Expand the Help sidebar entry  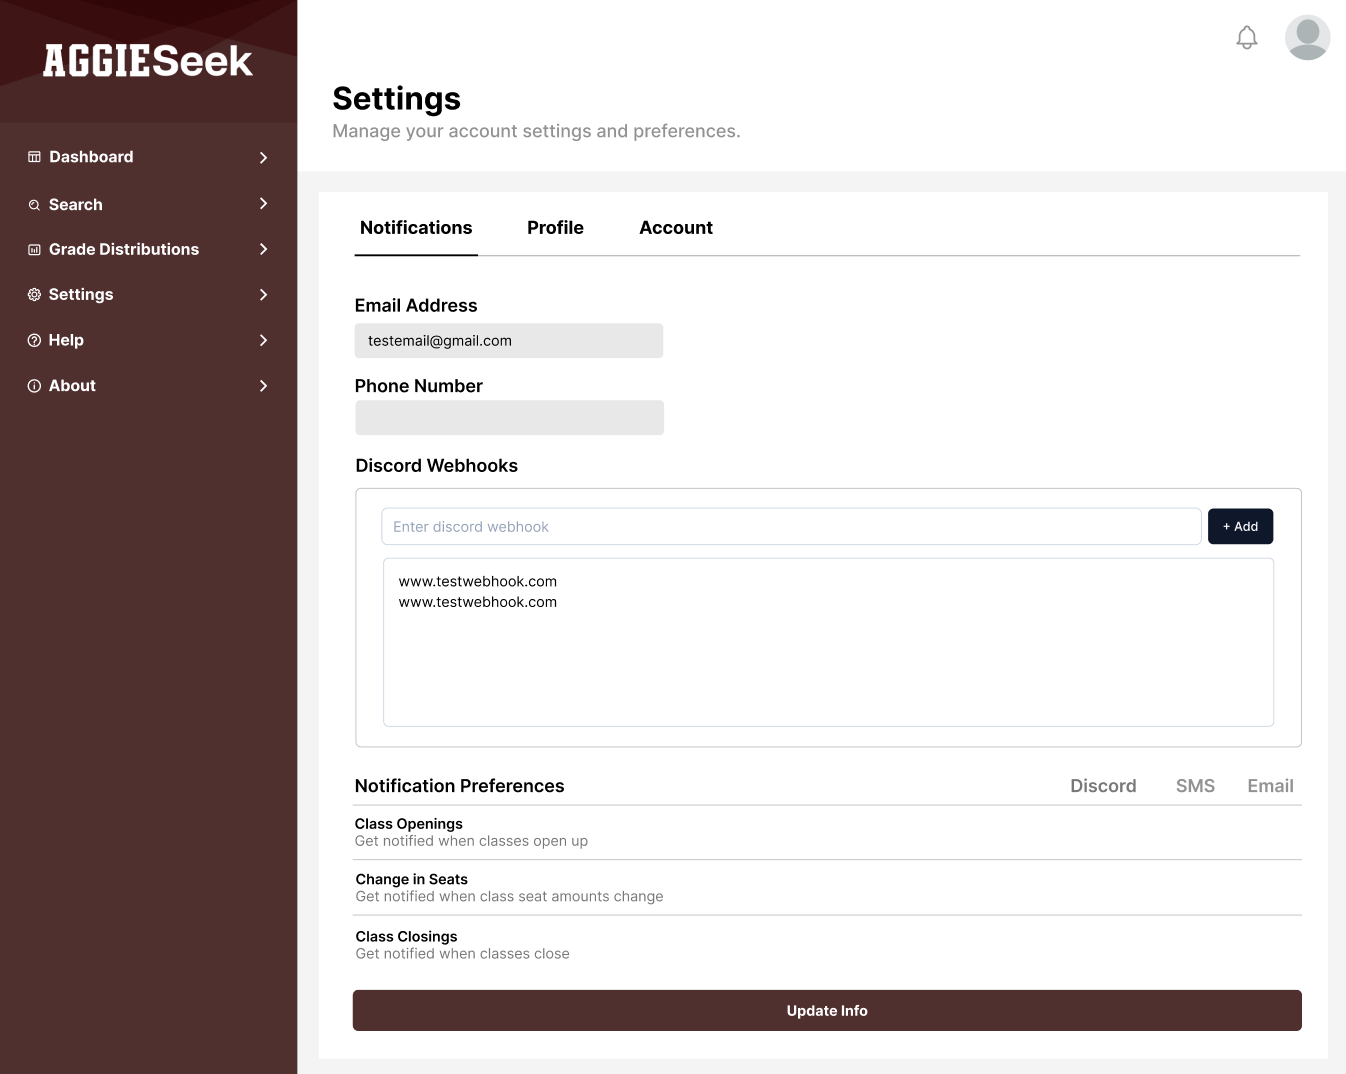(x=263, y=340)
